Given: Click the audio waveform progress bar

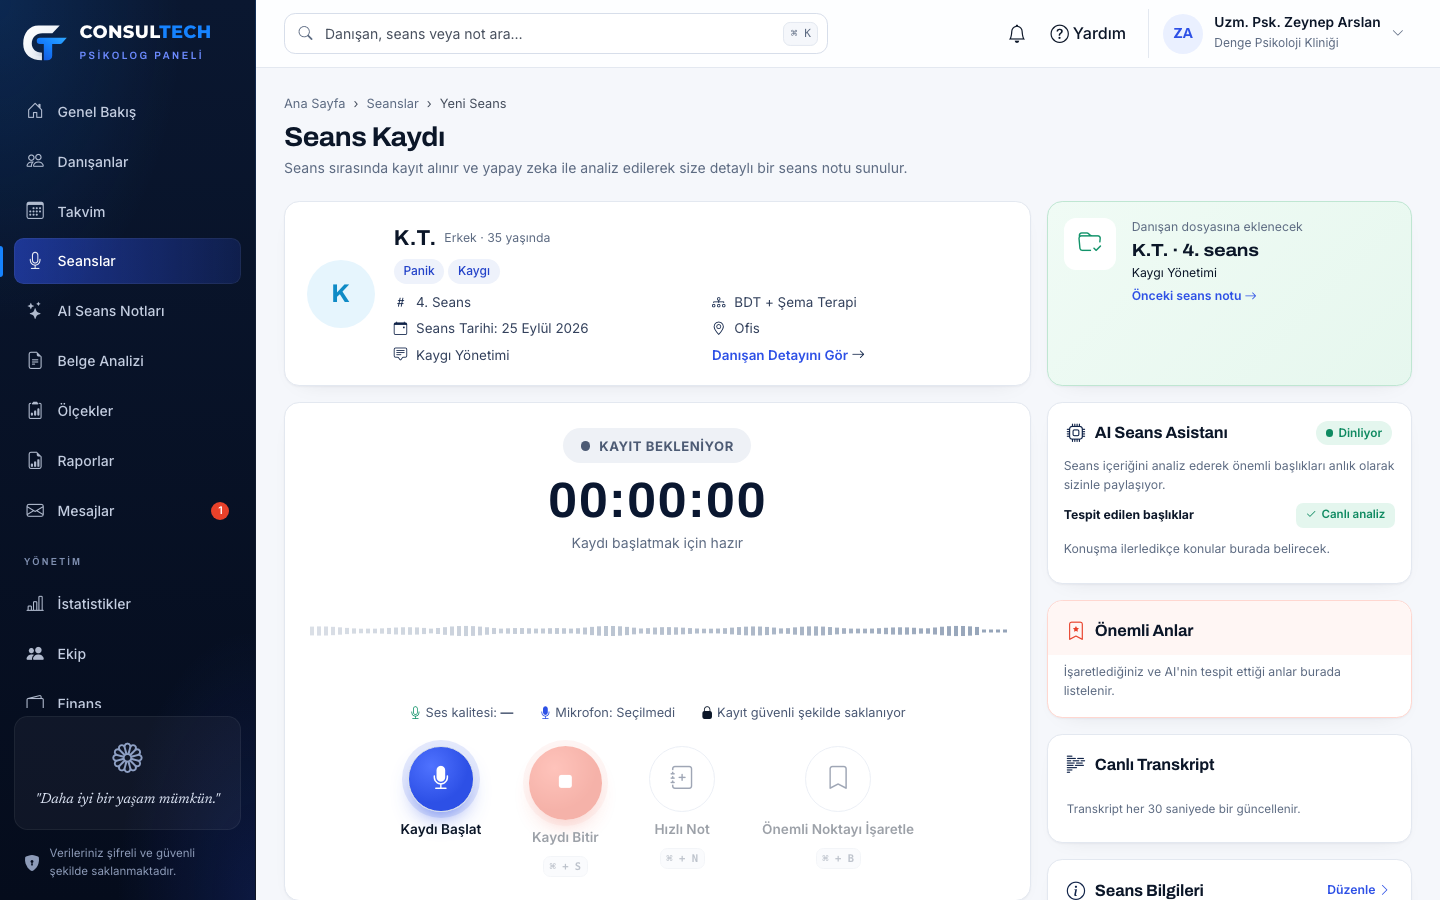Looking at the screenshot, I should tap(657, 631).
